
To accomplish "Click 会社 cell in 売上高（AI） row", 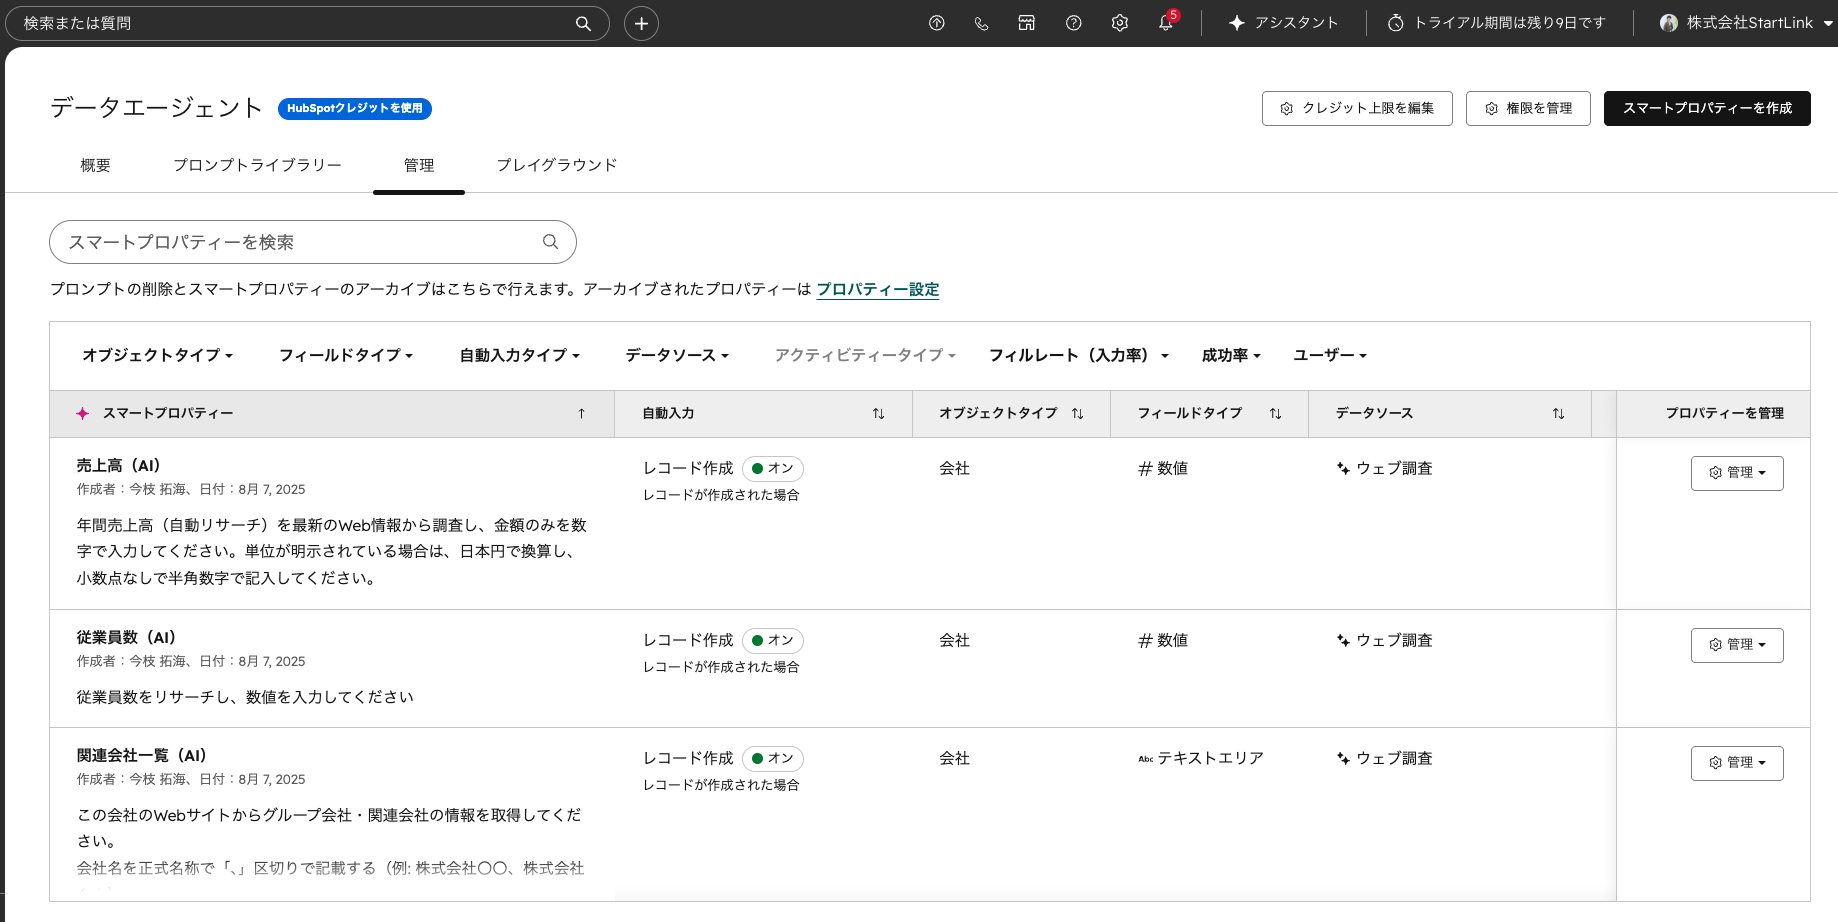I will coord(954,468).
